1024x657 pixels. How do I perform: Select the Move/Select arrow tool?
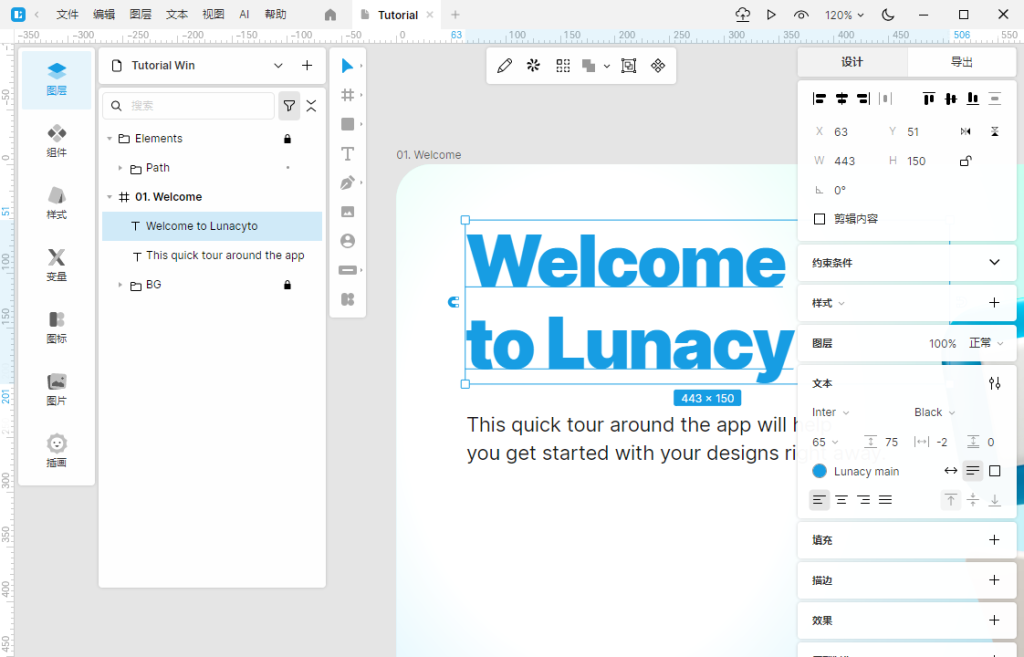point(347,65)
